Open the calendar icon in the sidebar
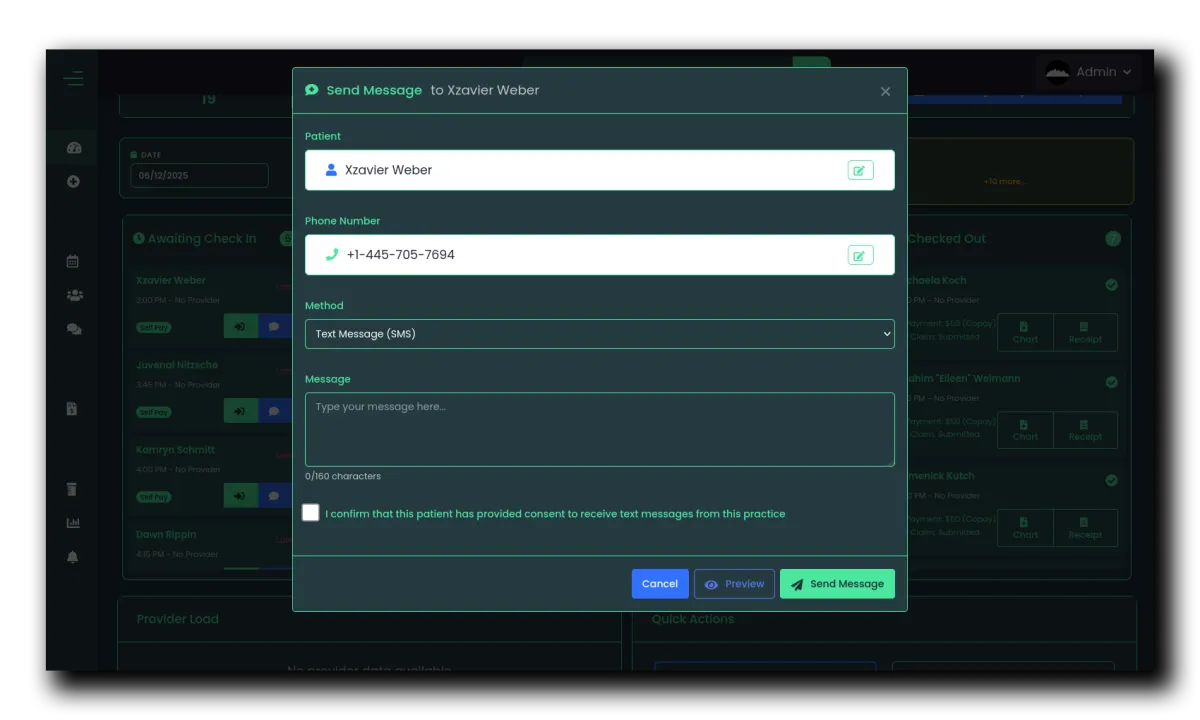Image resolution: width=1200 pixels, height=720 pixels. coord(73,261)
